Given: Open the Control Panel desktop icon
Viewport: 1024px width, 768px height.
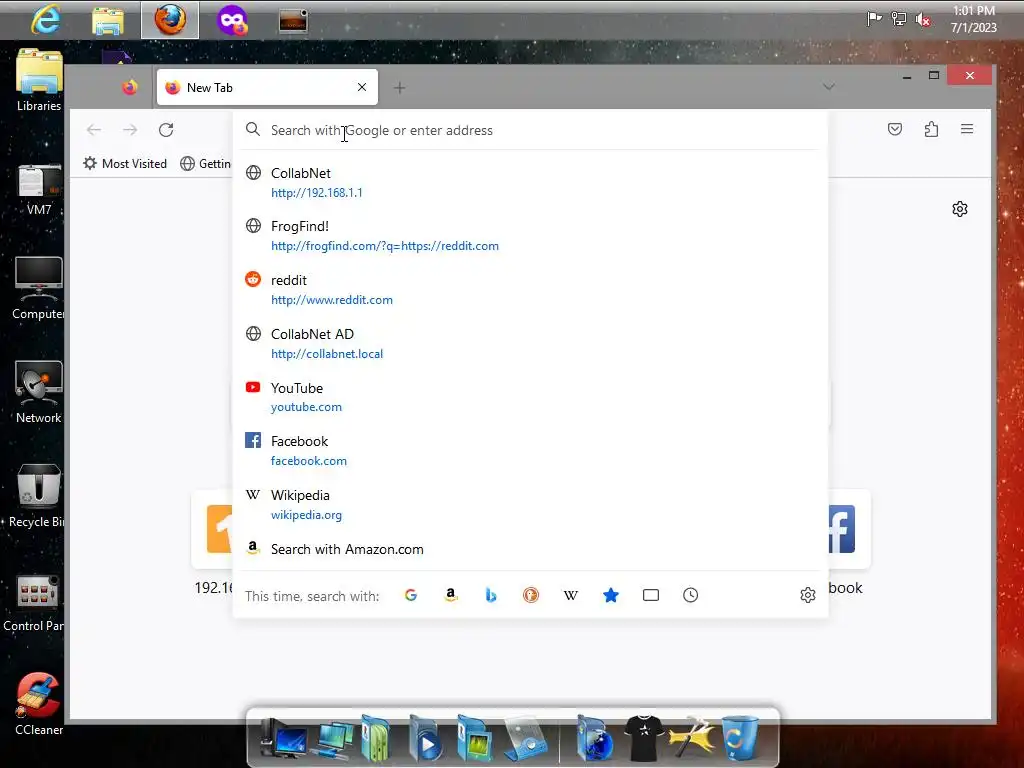Looking at the screenshot, I should pyautogui.click(x=34, y=603).
